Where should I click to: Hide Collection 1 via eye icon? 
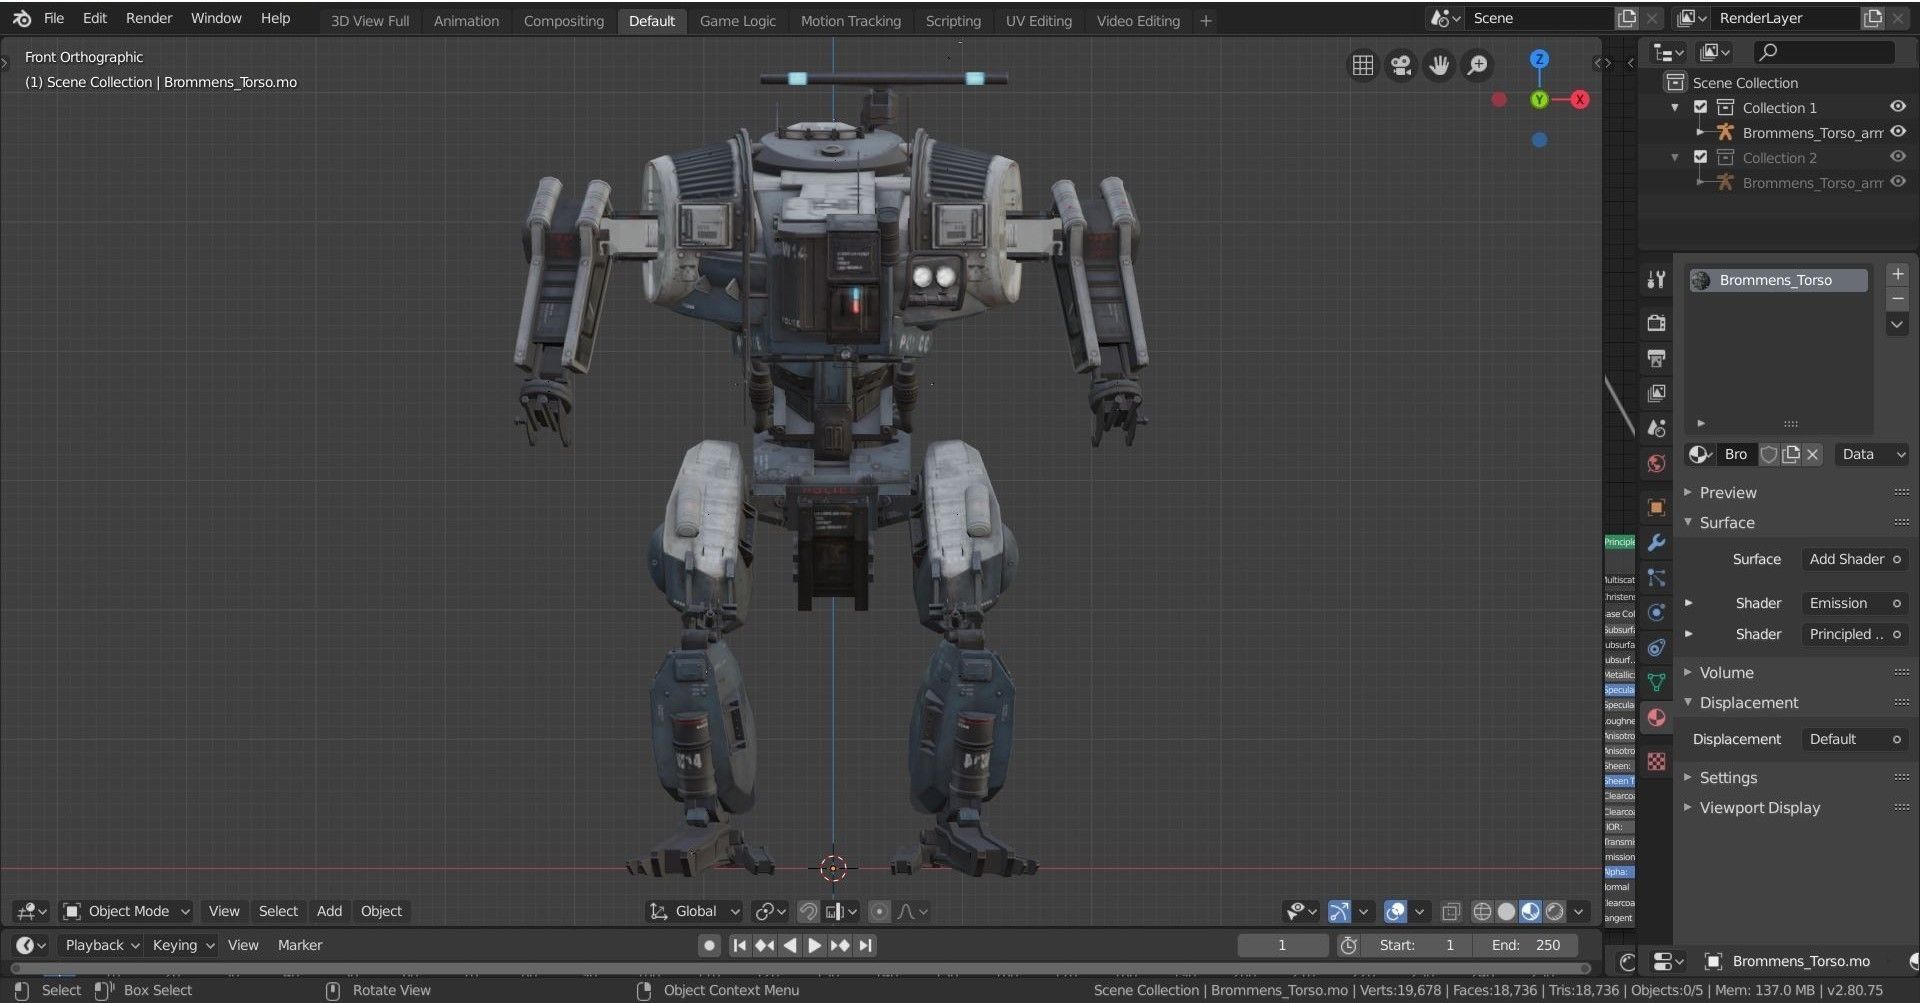point(1897,107)
